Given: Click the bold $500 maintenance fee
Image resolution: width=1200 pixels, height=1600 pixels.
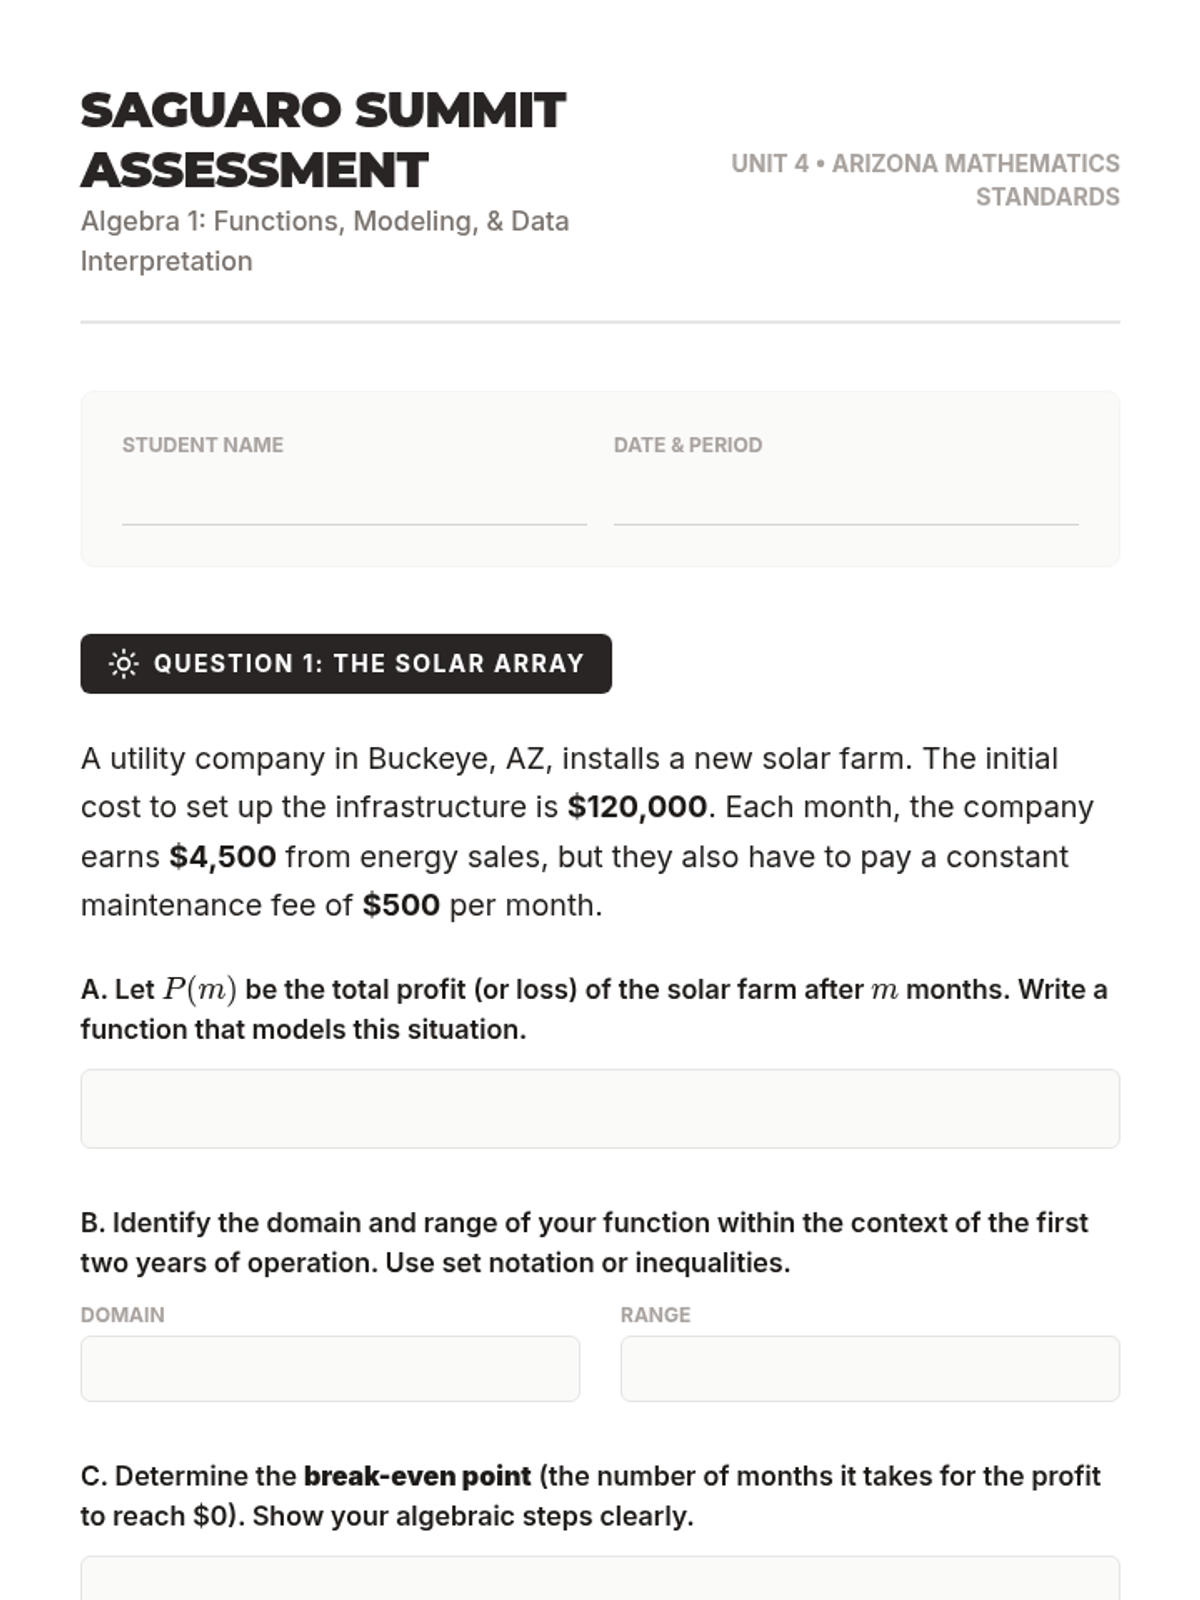Looking at the screenshot, I should point(401,906).
